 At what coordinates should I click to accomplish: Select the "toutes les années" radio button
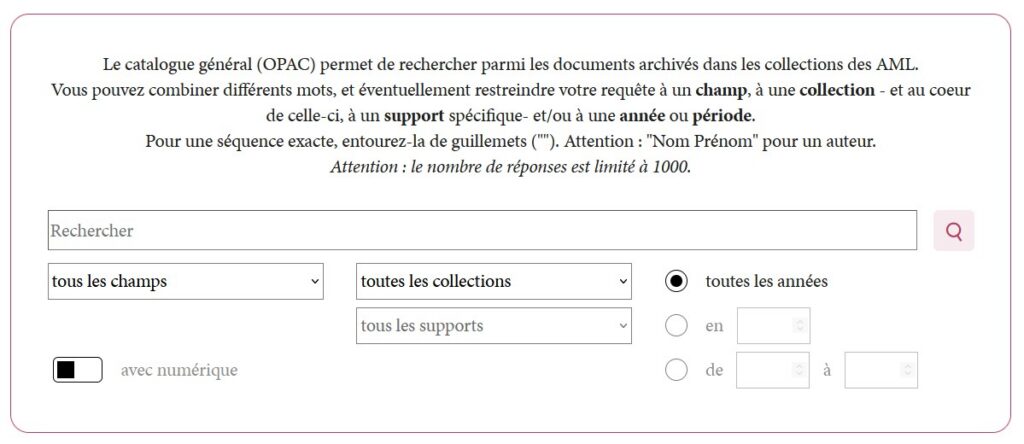(677, 281)
